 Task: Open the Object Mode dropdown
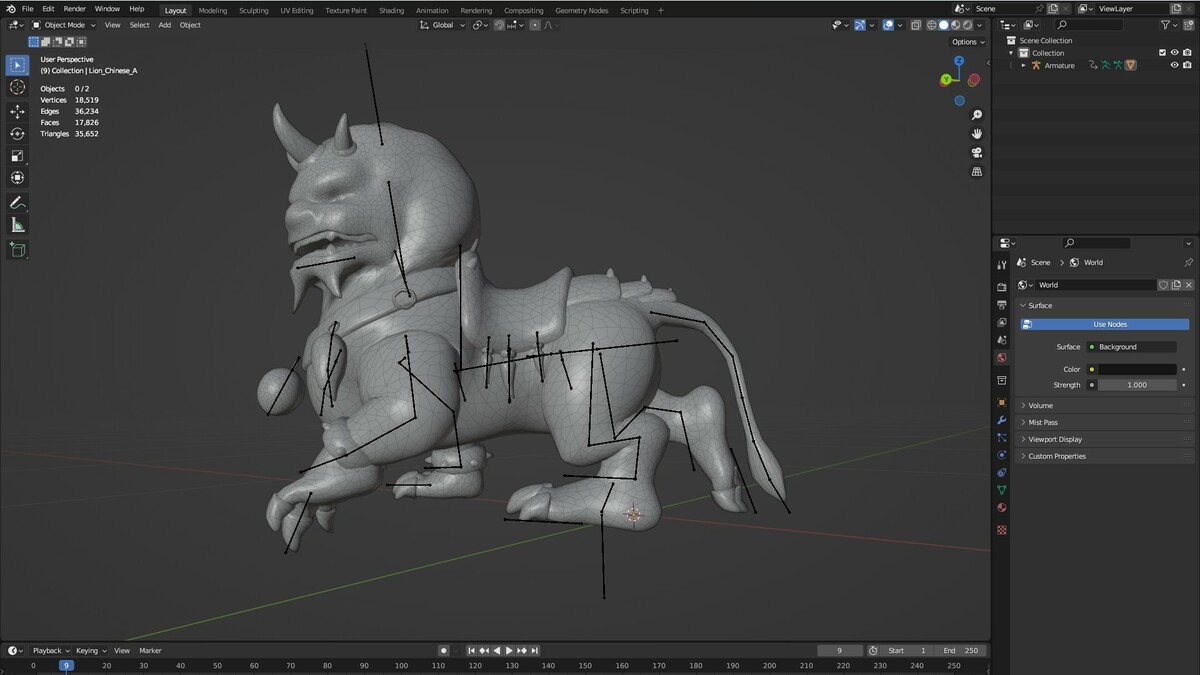click(x=64, y=25)
